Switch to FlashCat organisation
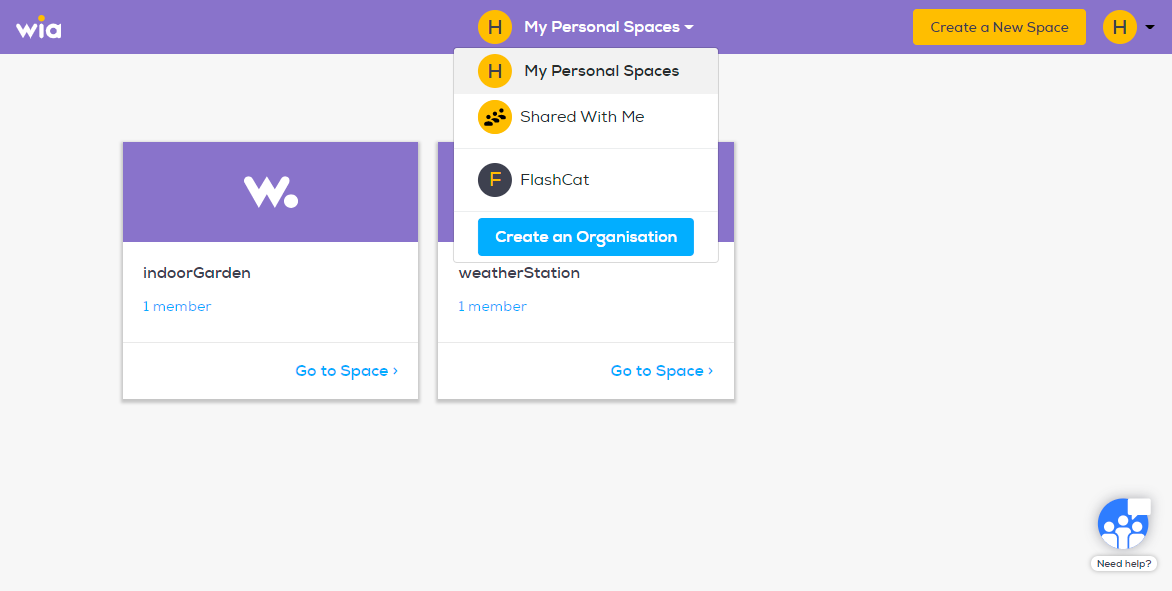 pyautogui.click(x=586, y=180)
